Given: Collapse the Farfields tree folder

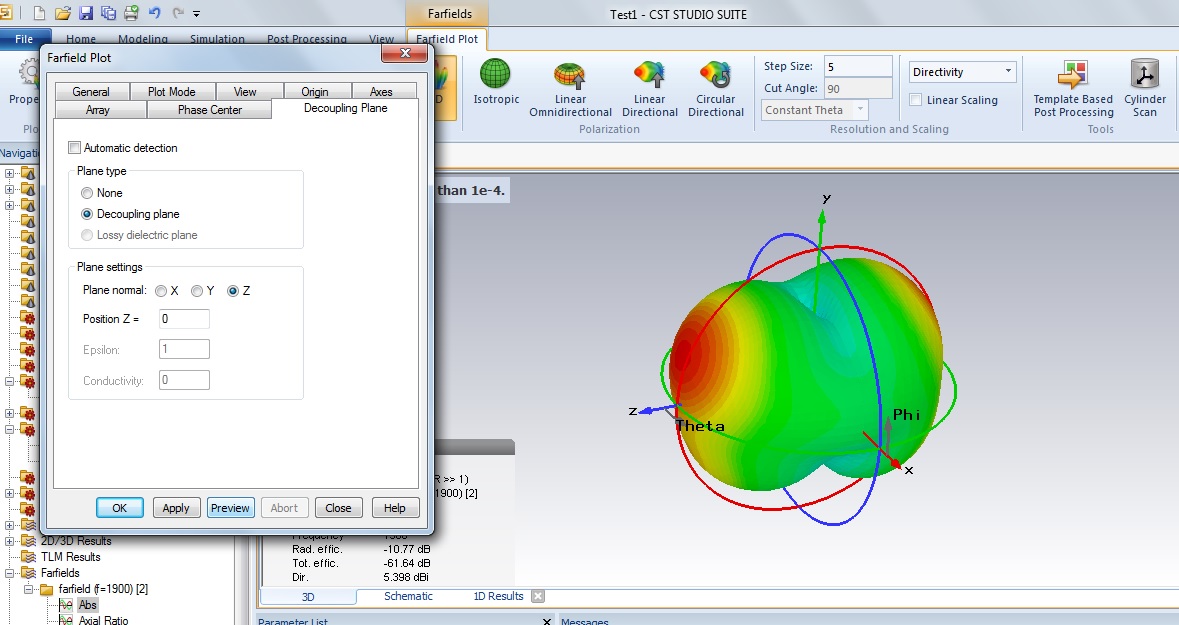Looking at the screenshot, I should click(10, 573).
